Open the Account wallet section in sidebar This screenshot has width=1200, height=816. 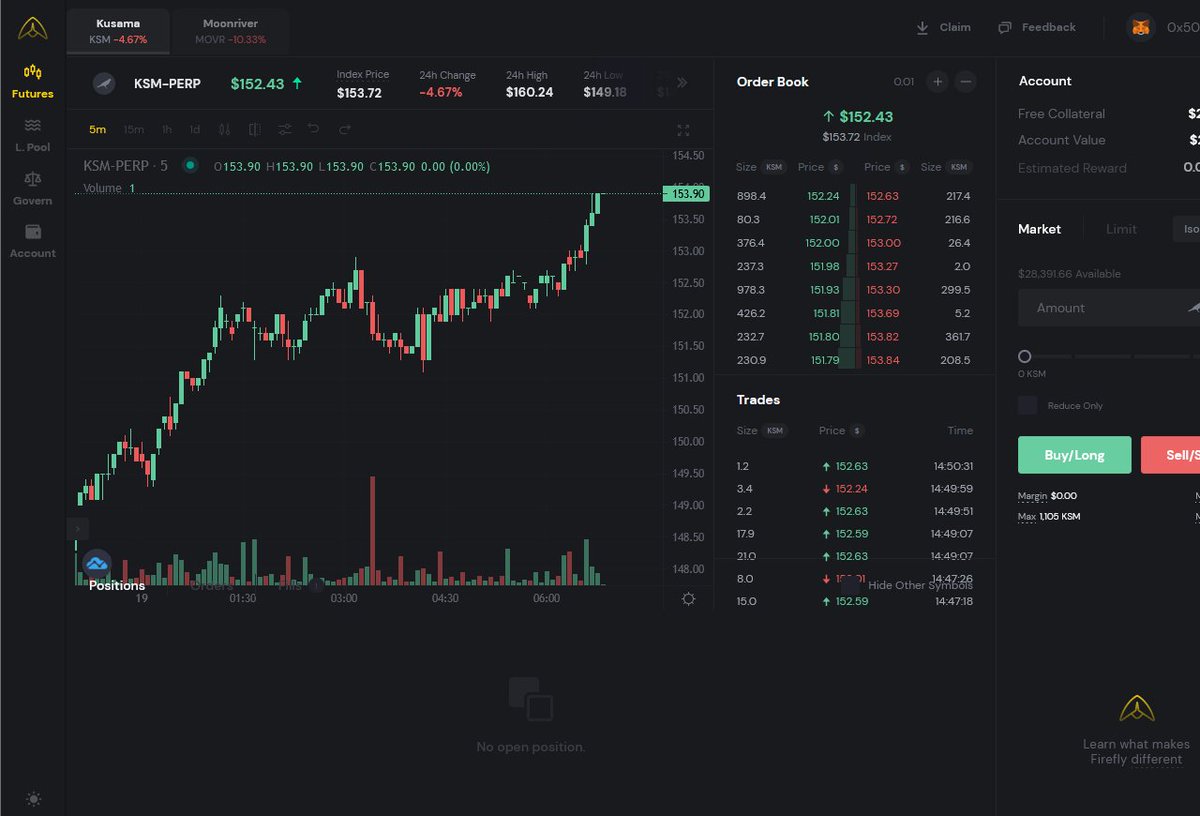point(33,241)
